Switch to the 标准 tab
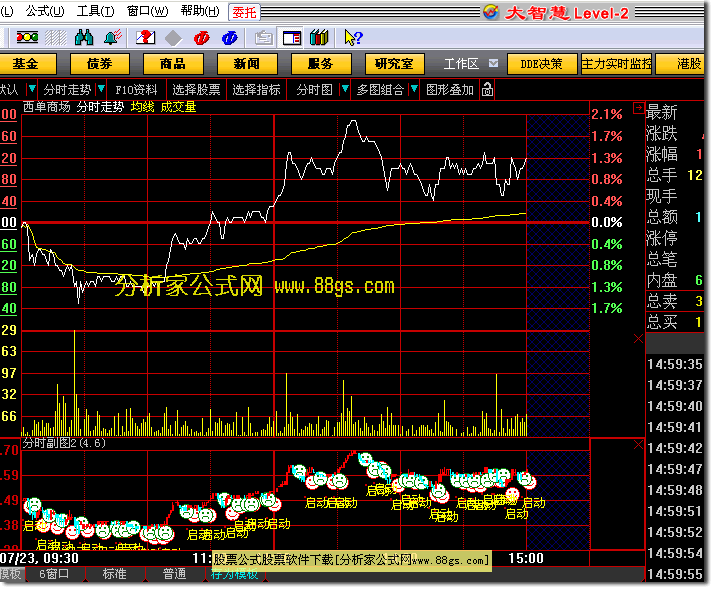This screenshot has height=589, width=714. point(114,574)
